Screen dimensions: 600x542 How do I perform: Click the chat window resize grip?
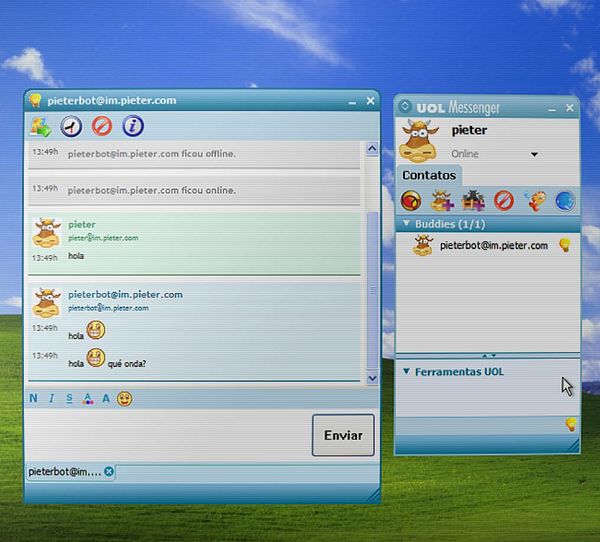[x=374, y=495]
